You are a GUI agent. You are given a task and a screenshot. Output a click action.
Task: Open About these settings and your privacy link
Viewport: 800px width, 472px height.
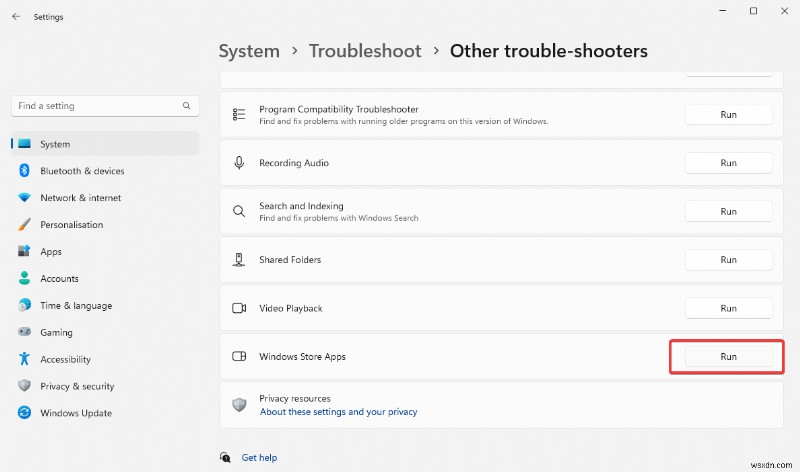338,412
